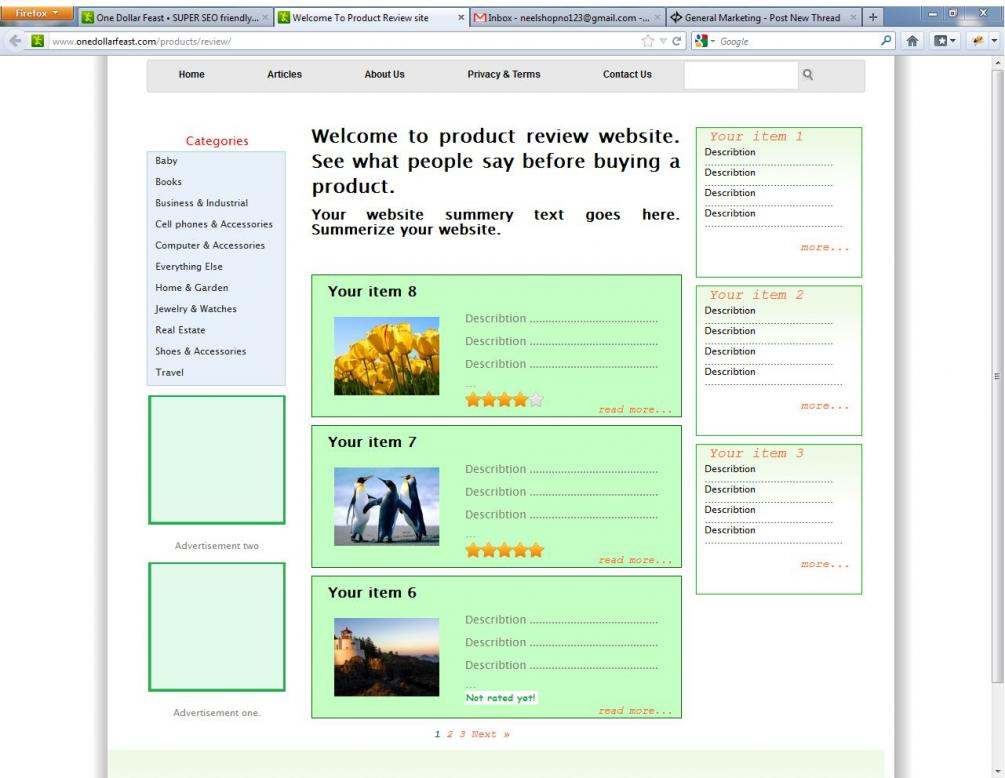This screenshot has width=1005, height=778.
Task: Click read more for item 7
Action: click(635, 560)
